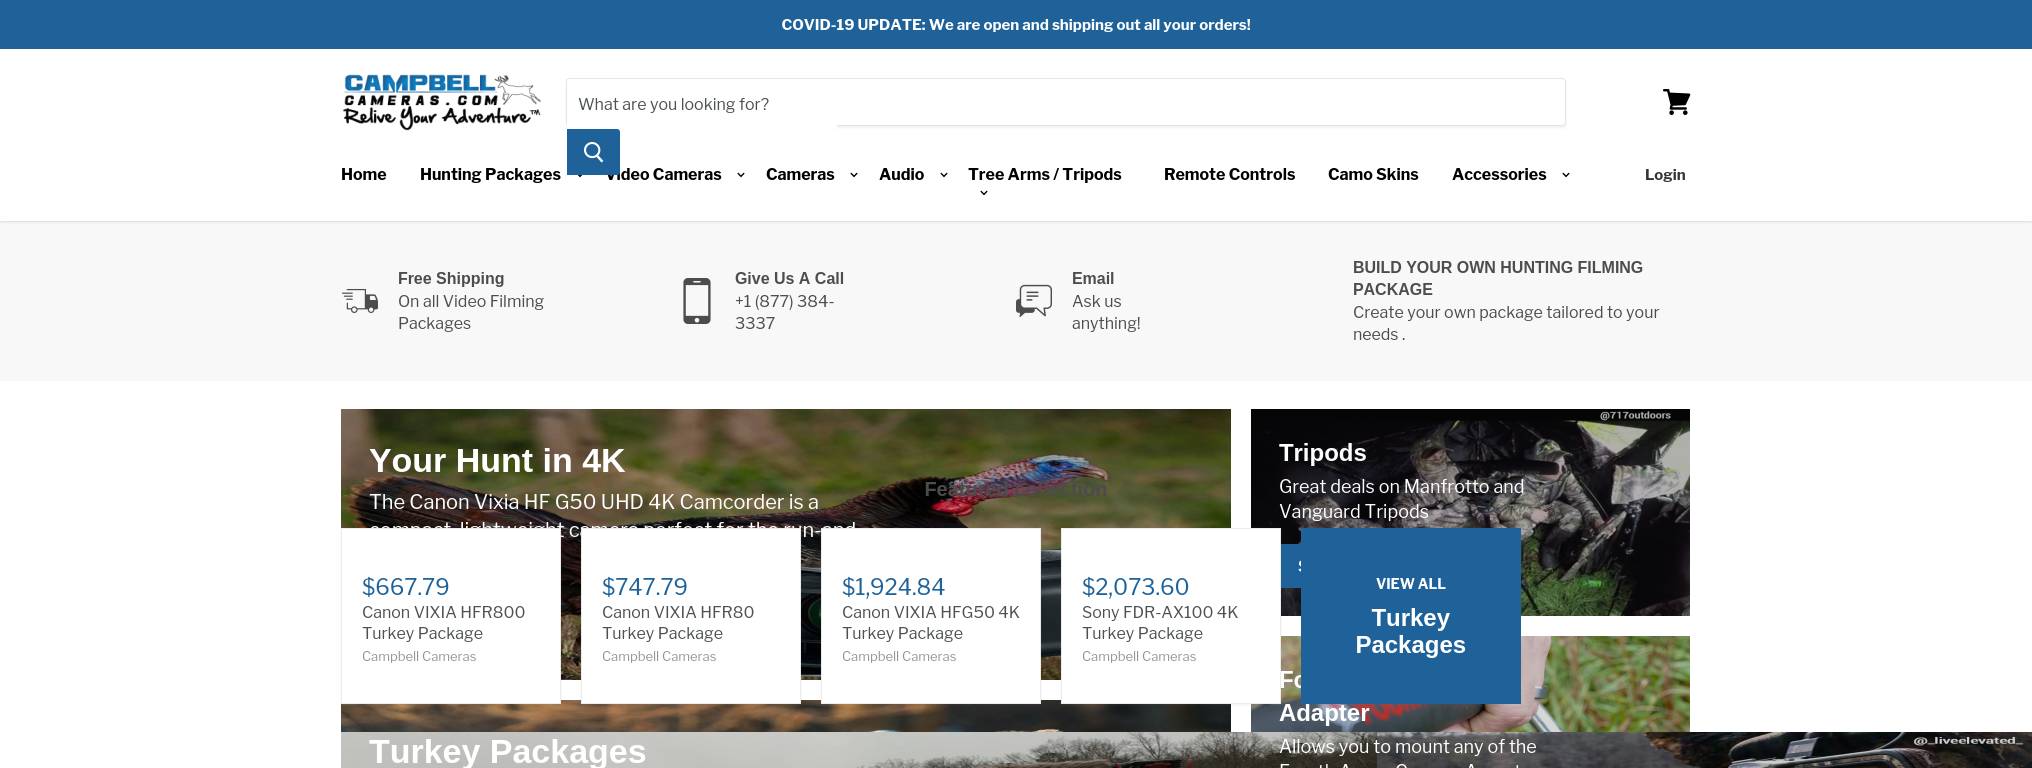
Task: Expand the Accessories menu arrow
Action: pos(1566,175)
